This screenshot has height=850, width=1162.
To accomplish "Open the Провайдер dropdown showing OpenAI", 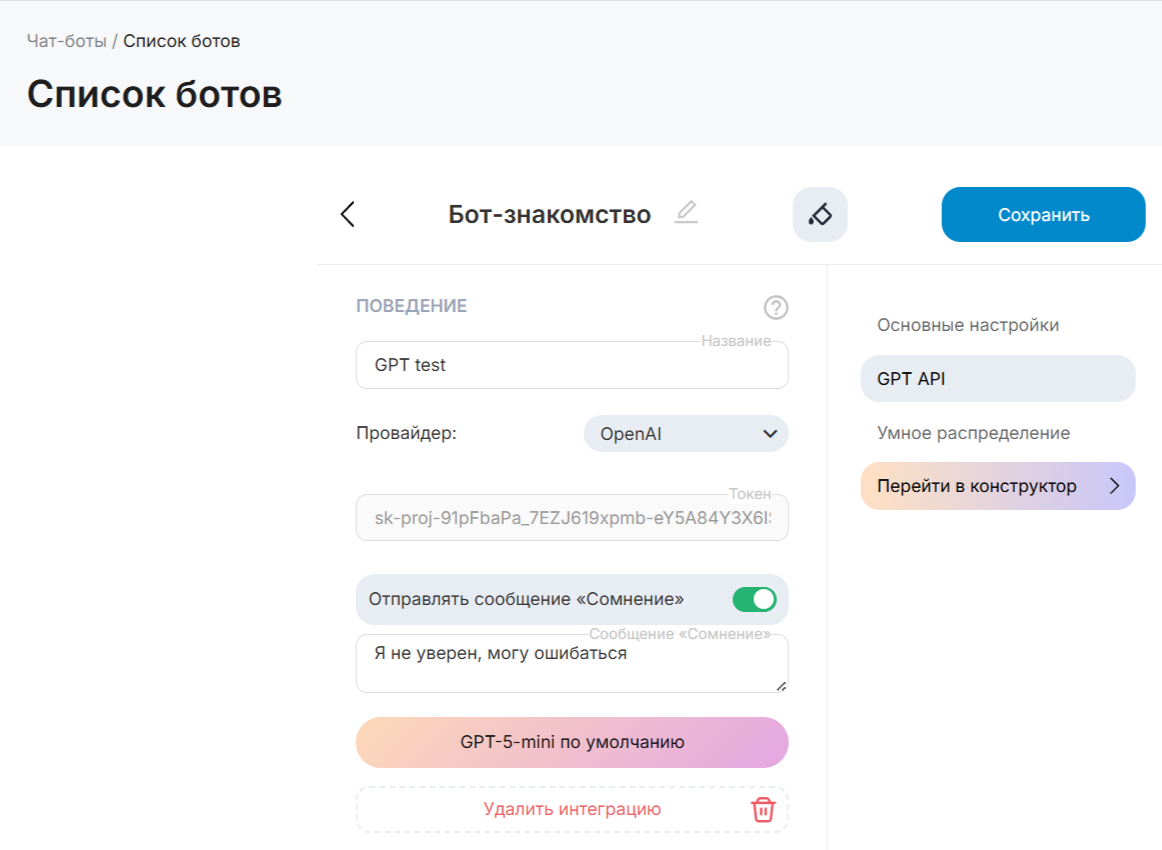I will tap(686, 434).
